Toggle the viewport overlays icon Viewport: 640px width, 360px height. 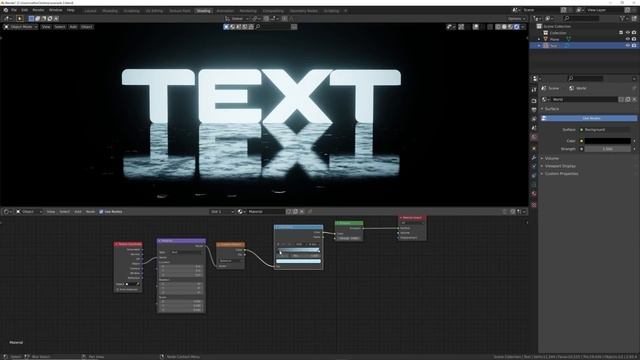point(476,27)
